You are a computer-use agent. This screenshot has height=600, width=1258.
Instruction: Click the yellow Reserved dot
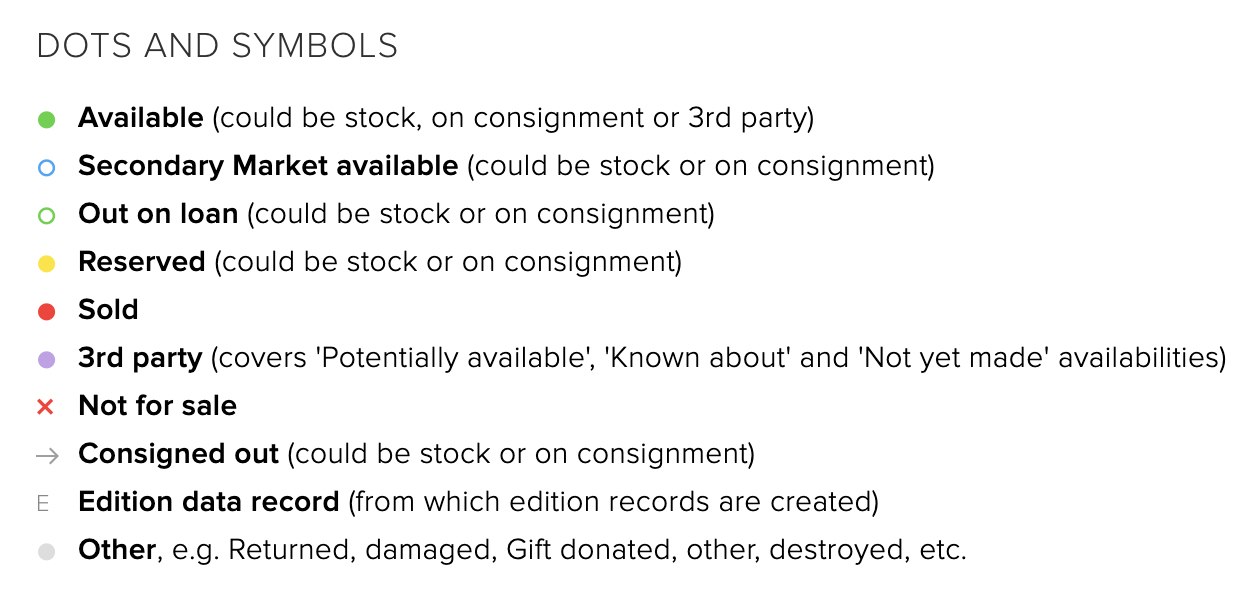(x=46, y=264)
